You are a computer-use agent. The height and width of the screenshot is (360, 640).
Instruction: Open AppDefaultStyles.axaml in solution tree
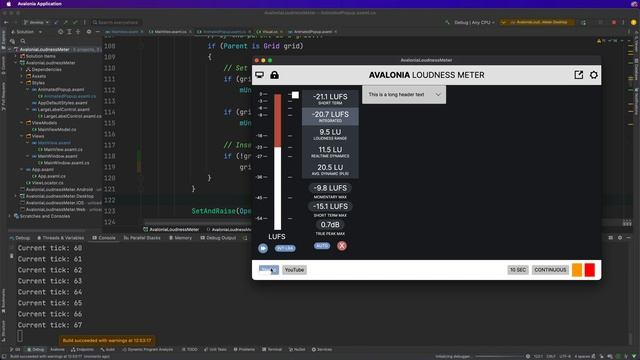pos(59,103)
